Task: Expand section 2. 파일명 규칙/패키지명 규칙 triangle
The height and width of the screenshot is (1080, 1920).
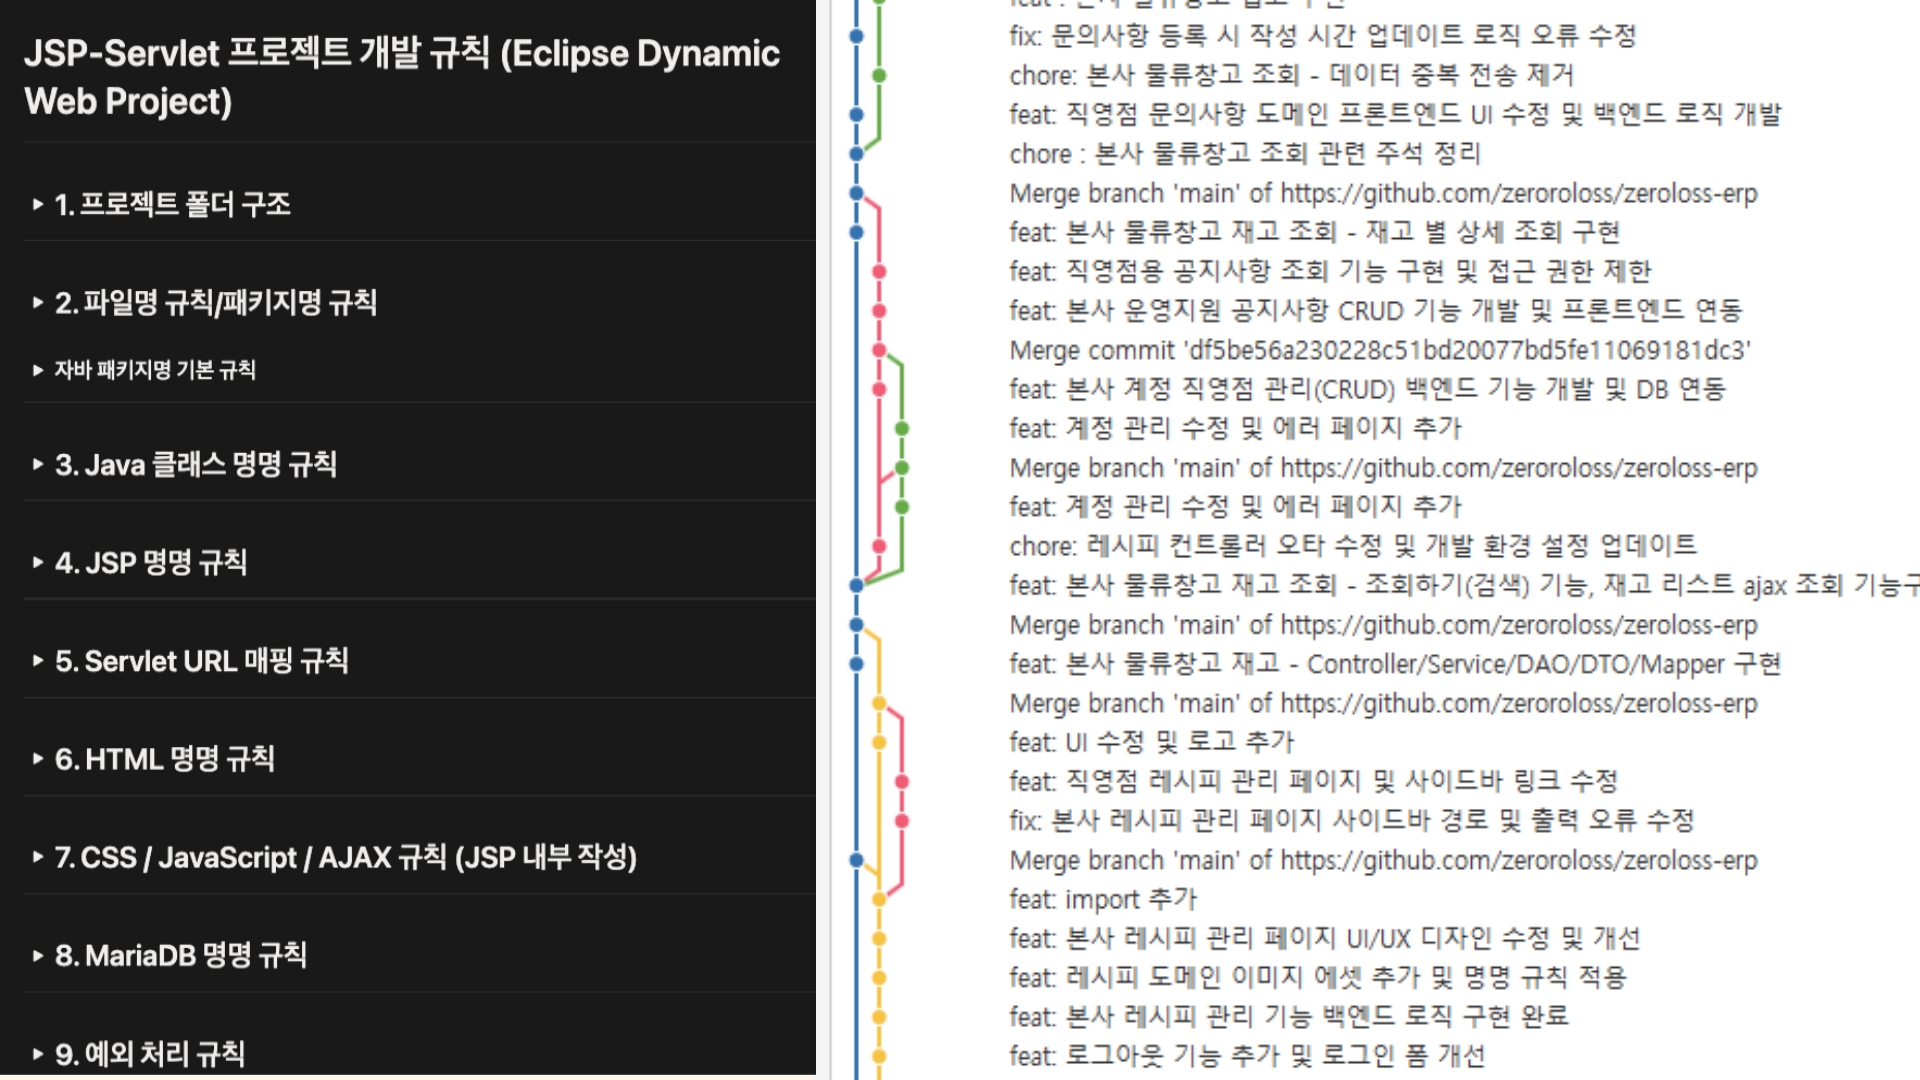Action: point(38,303)
